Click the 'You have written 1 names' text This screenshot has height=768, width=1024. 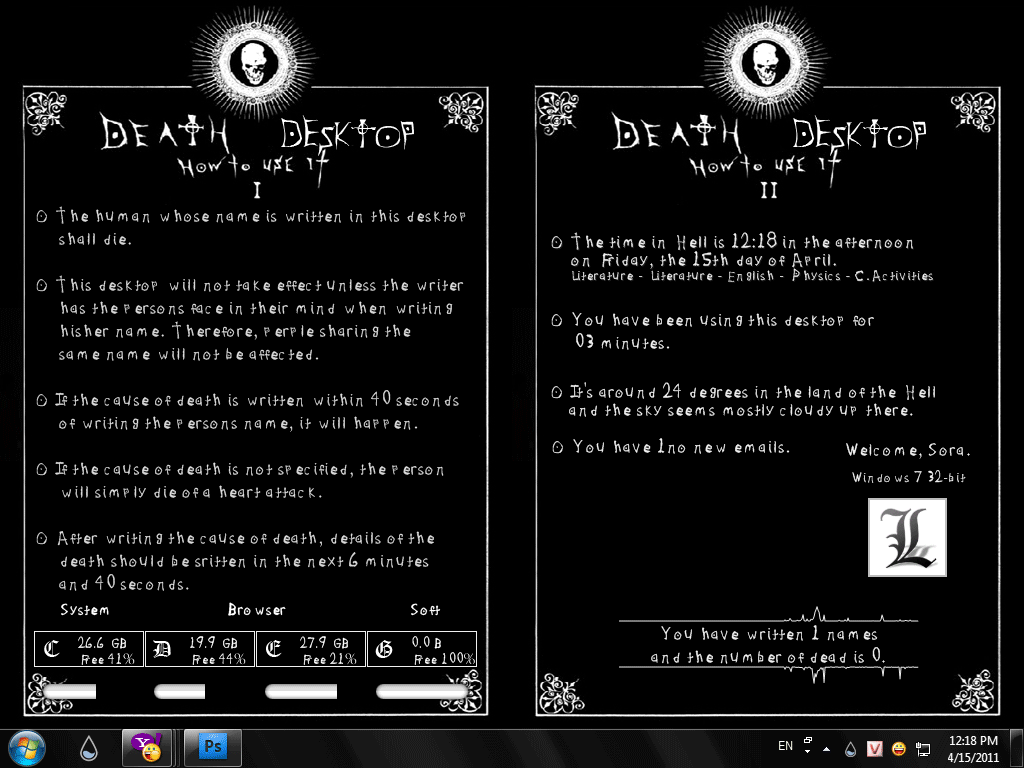point(769,634)
